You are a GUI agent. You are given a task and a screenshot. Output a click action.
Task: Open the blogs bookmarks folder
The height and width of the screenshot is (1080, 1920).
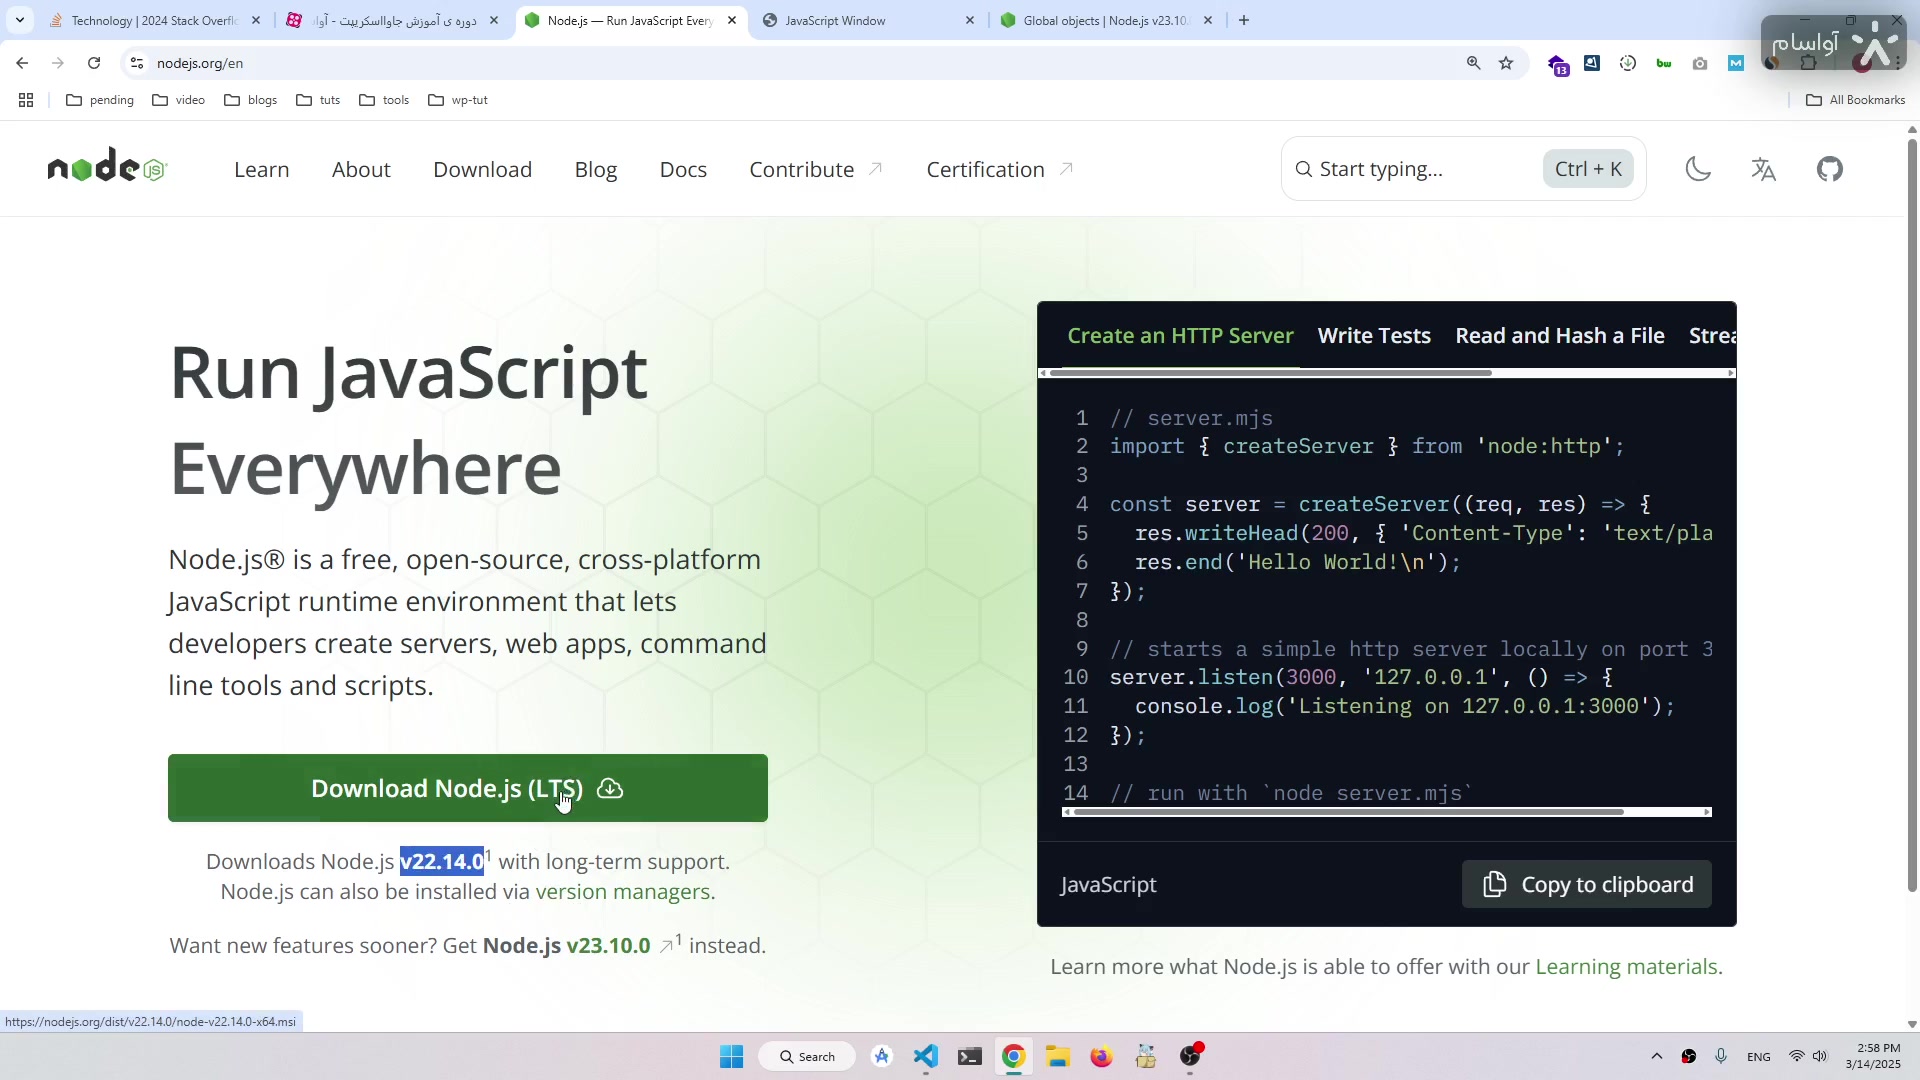[251, 100]
